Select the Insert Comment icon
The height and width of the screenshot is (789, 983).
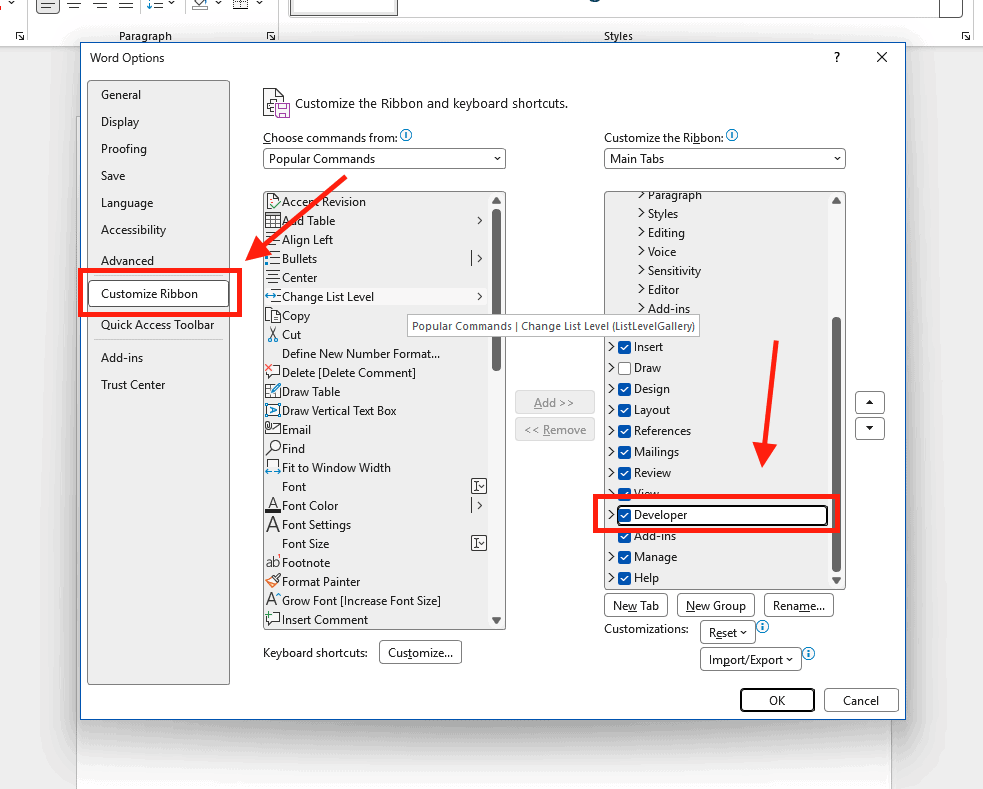[273, 620]
